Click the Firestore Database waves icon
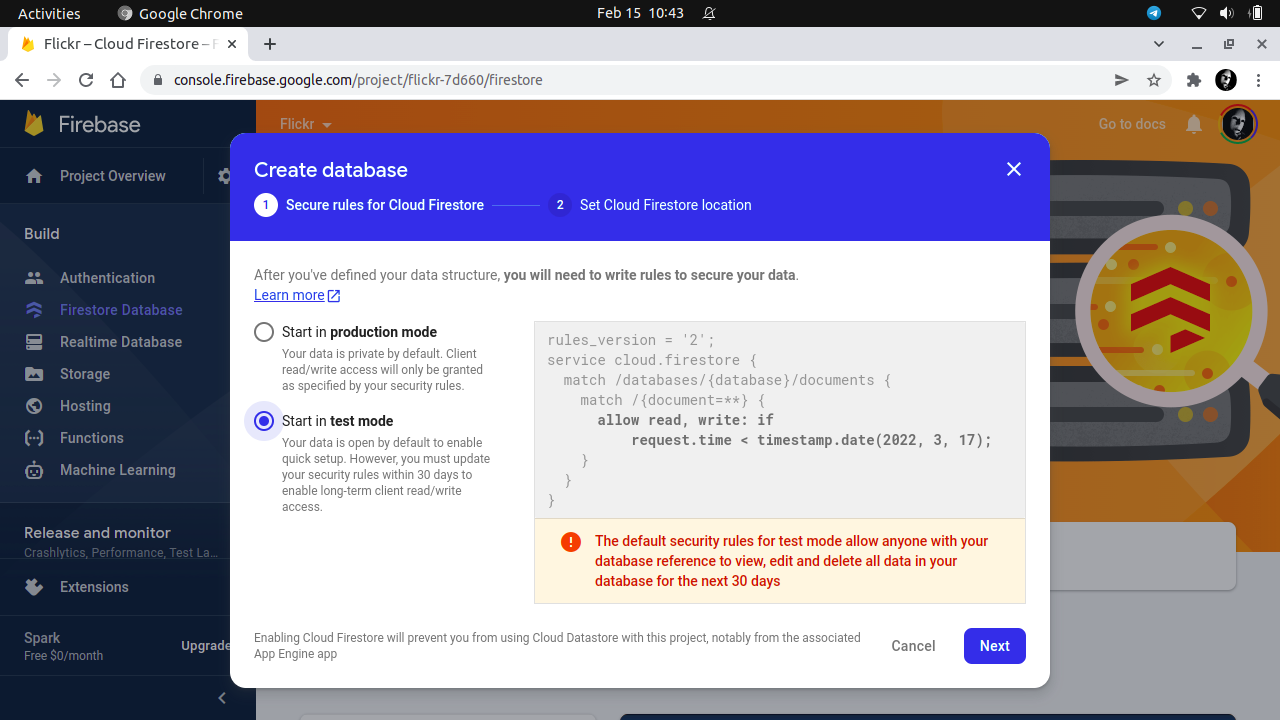The height and width of the screenshot is (720, 1280). coord(34,310)
